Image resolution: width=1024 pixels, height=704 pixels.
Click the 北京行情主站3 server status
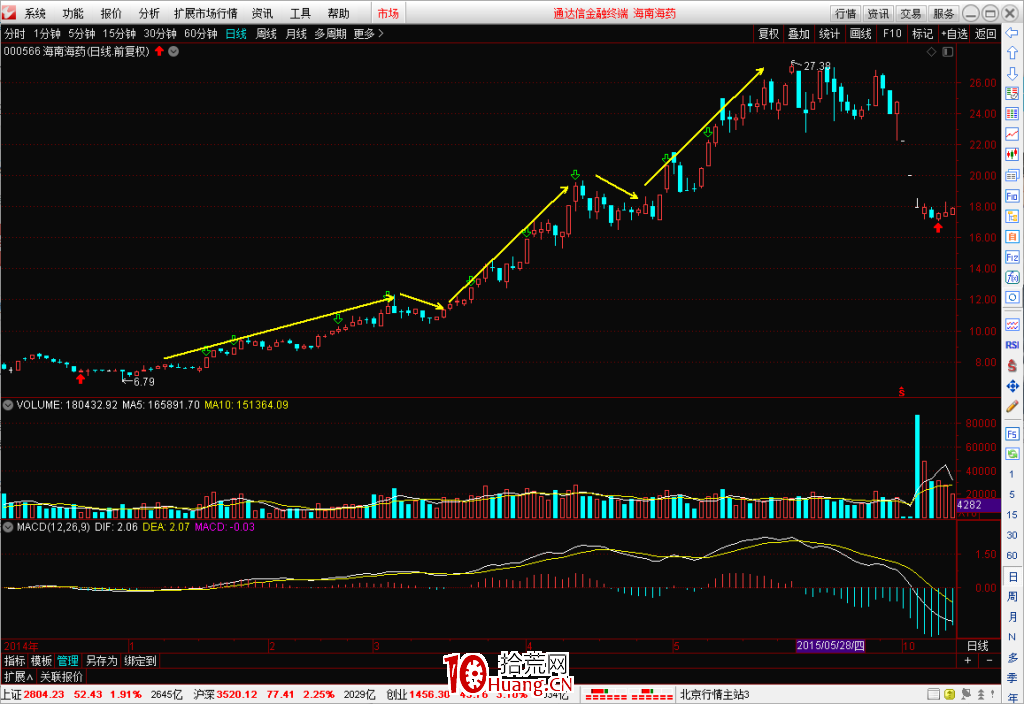[x=714, y=694]
